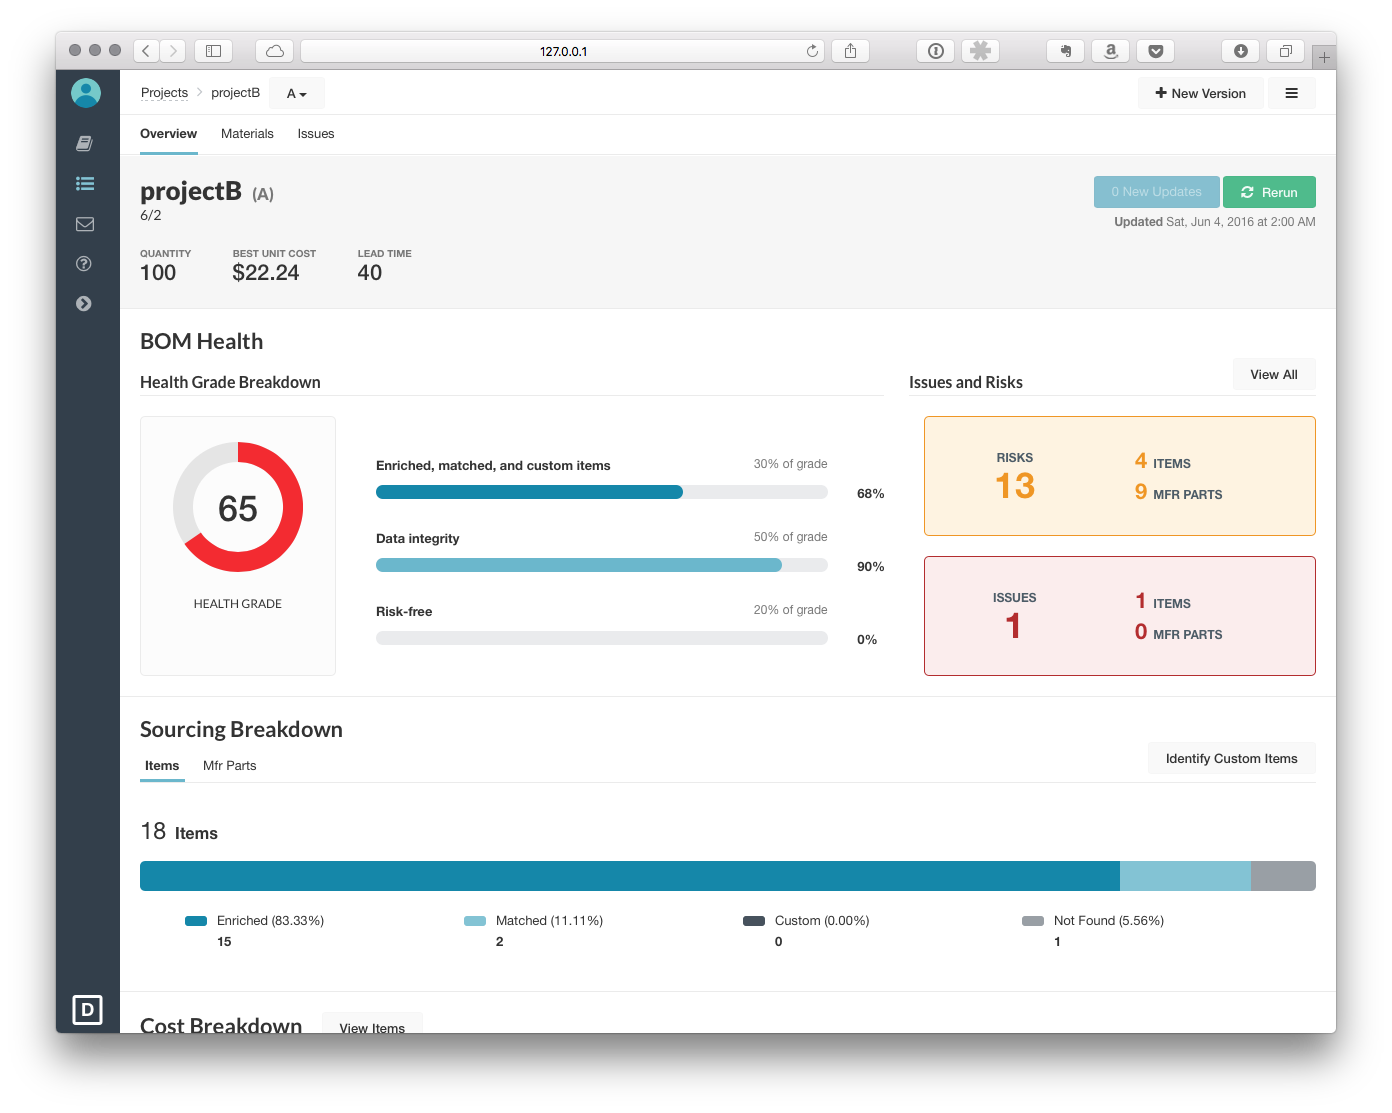Open the version A dropdown
This screenshot has height=1113, width=1392.
click(296, 94)
